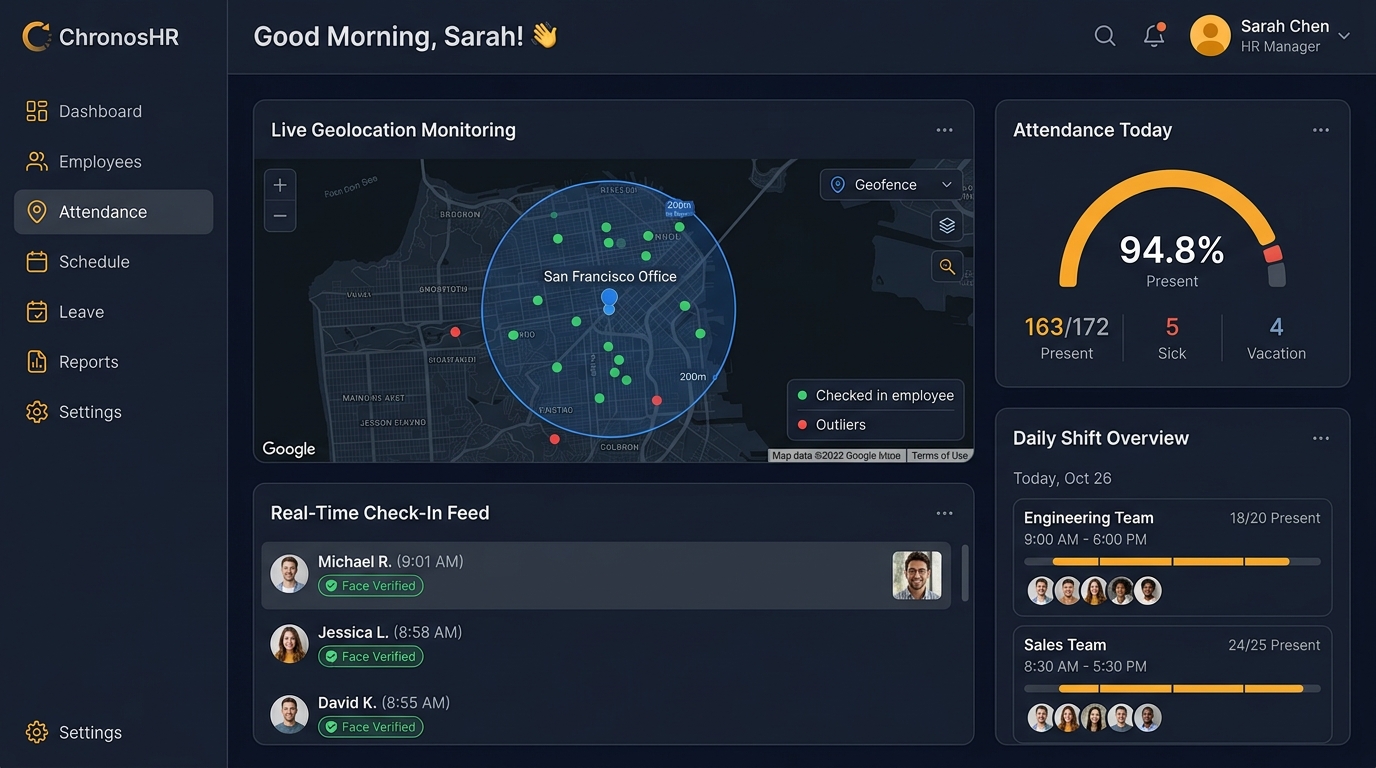Click the Terms of Use map link

[940, 456]
